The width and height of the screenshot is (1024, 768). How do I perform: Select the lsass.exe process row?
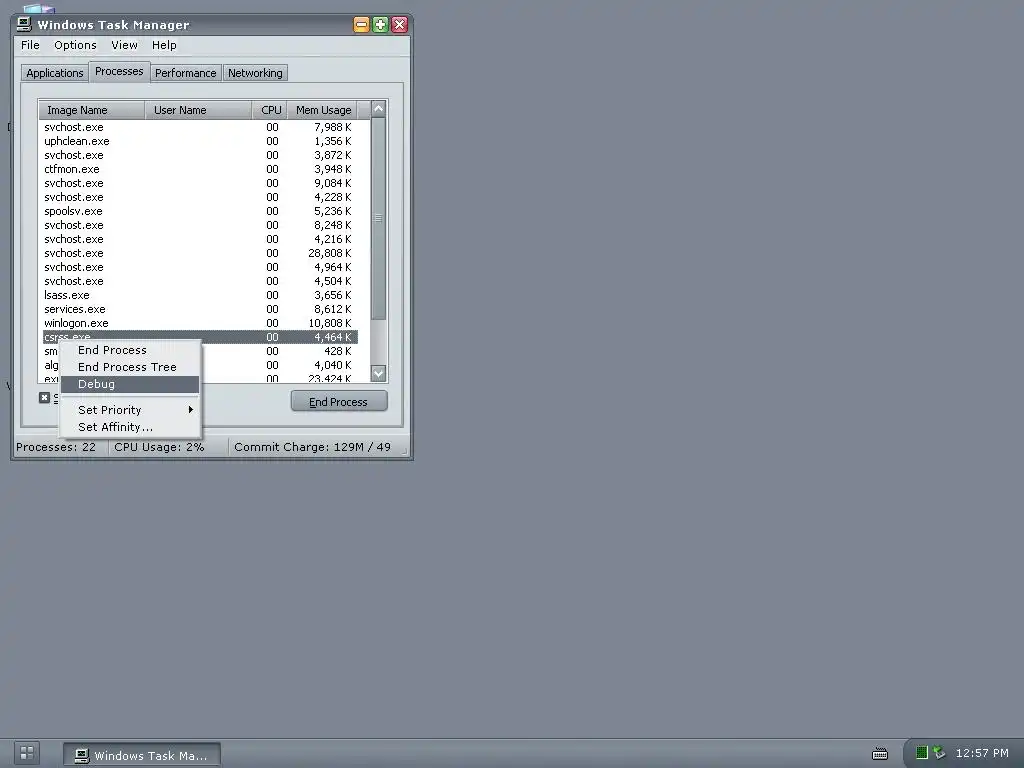[x=200, y=295]
